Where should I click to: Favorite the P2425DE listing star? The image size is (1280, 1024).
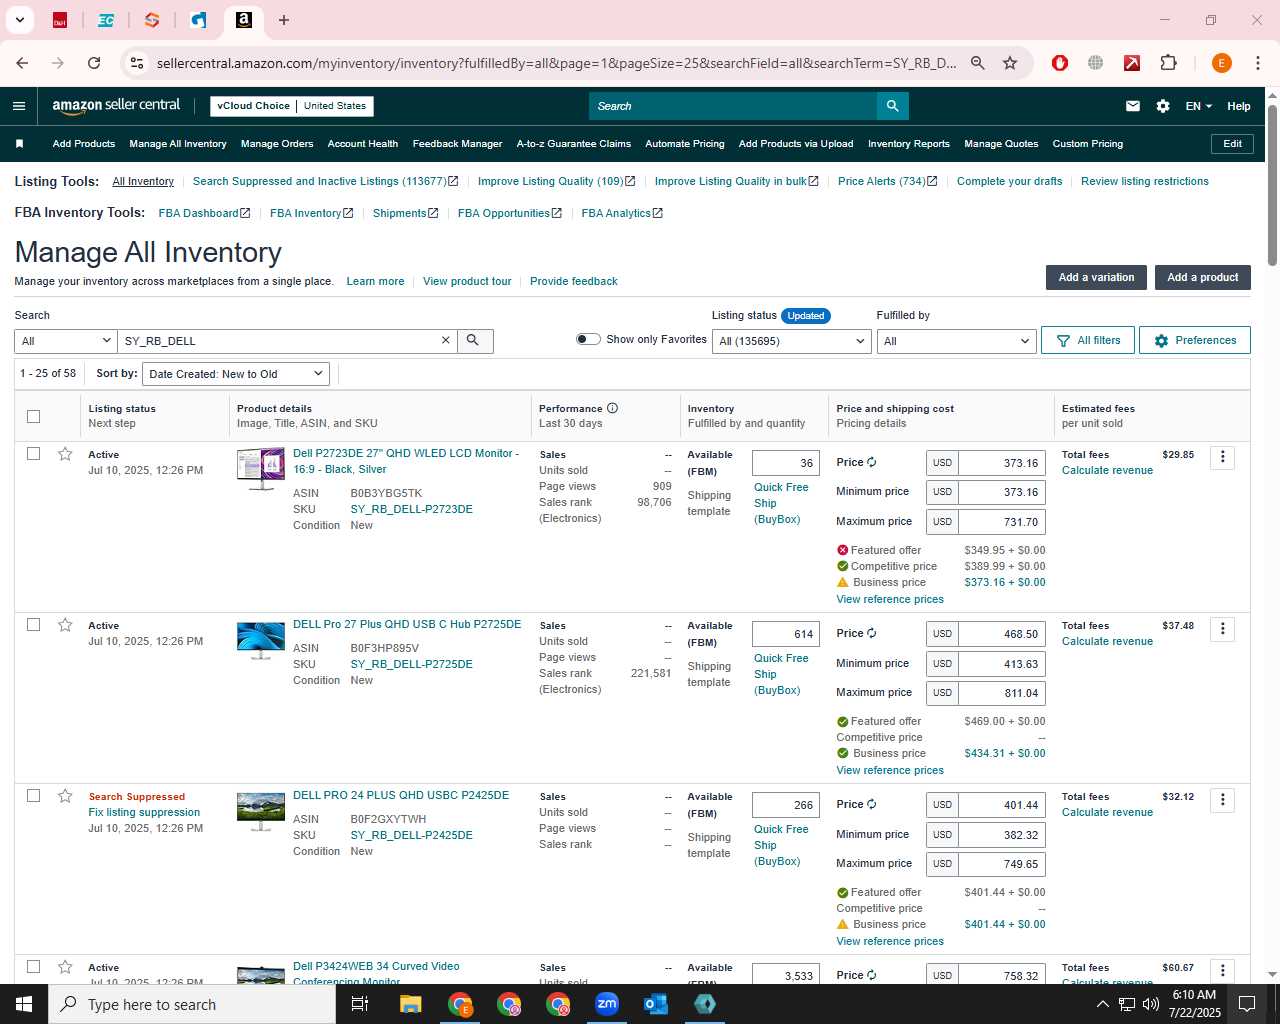65,796
